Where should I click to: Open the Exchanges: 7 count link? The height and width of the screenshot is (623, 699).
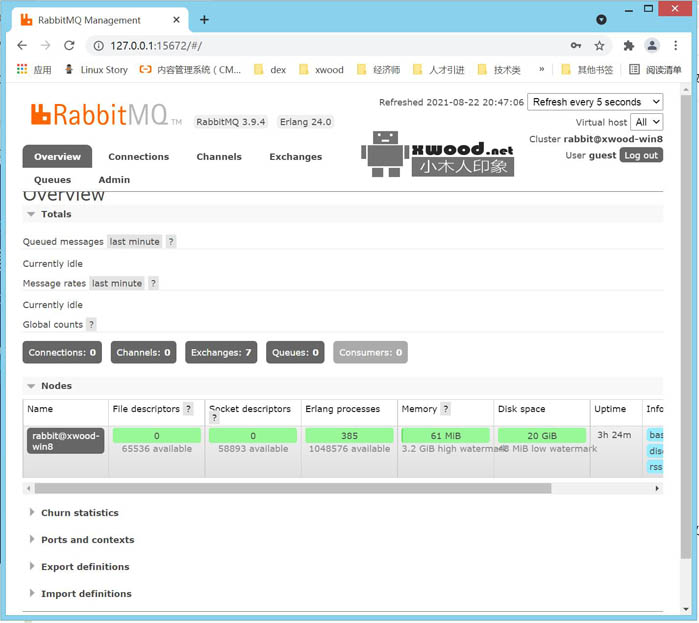click(221, 352)
